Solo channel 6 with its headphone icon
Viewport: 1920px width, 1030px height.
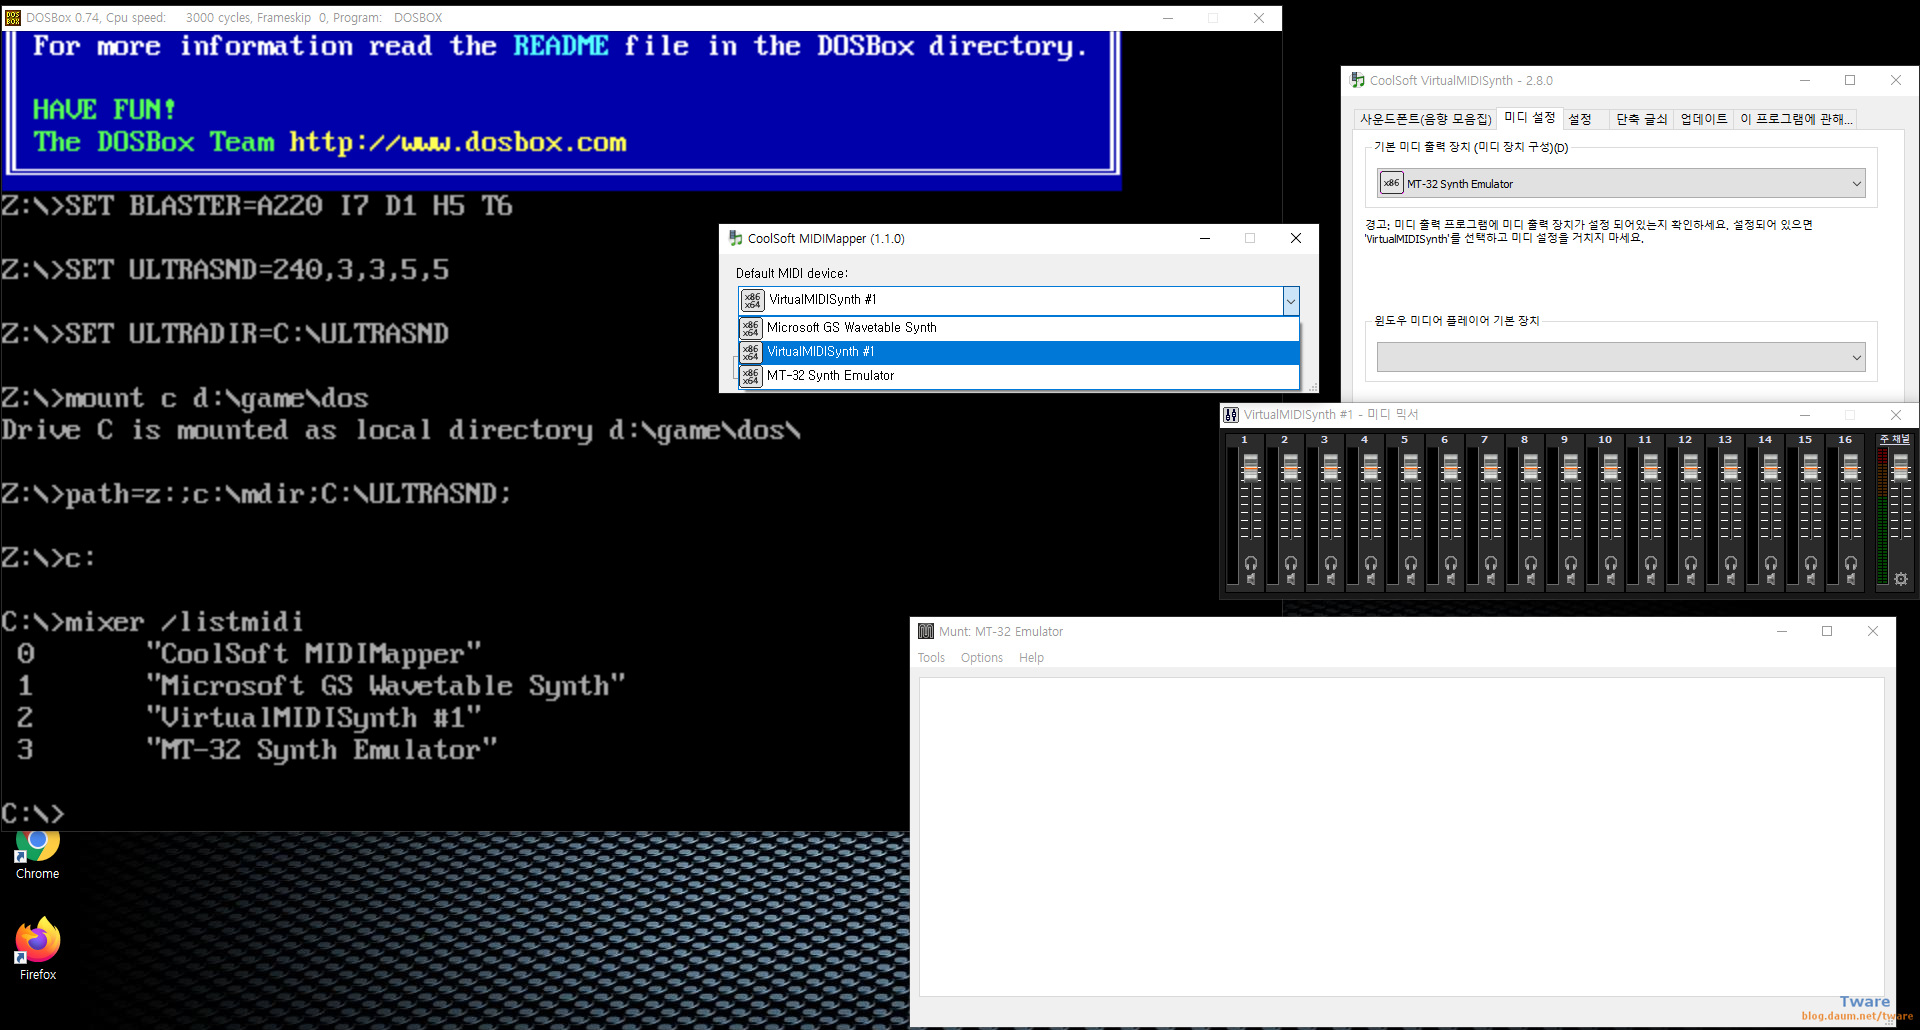point(1451,563)
